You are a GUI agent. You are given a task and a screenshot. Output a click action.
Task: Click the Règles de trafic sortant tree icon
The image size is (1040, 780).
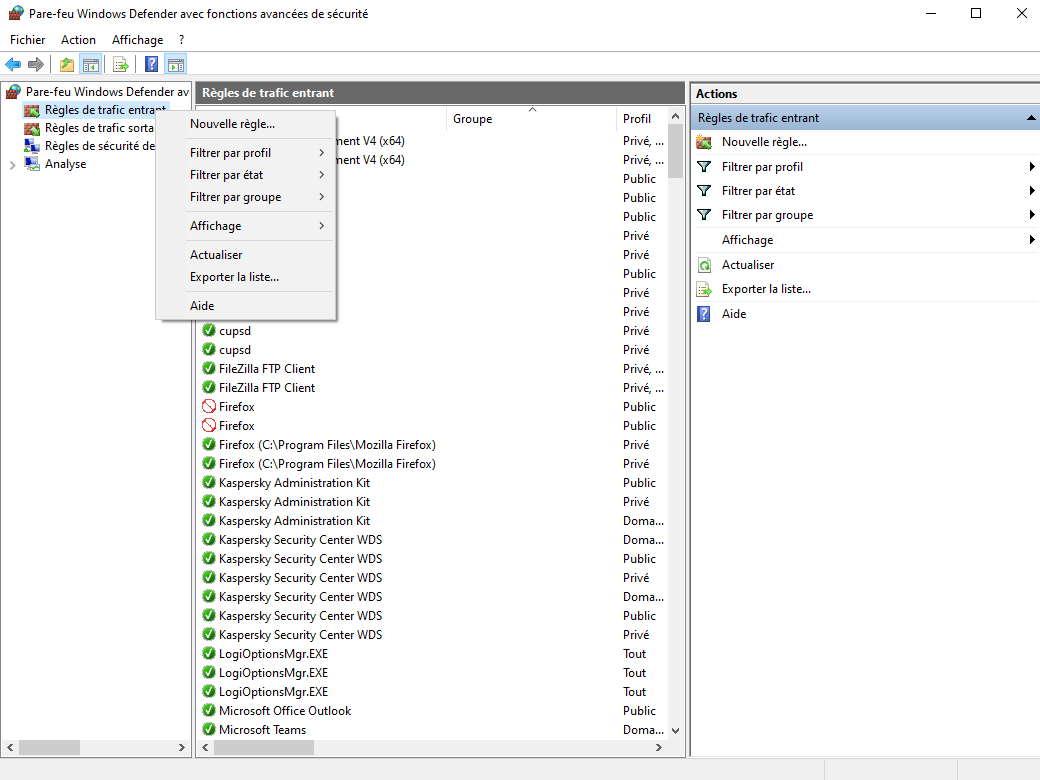click(32, 128)
